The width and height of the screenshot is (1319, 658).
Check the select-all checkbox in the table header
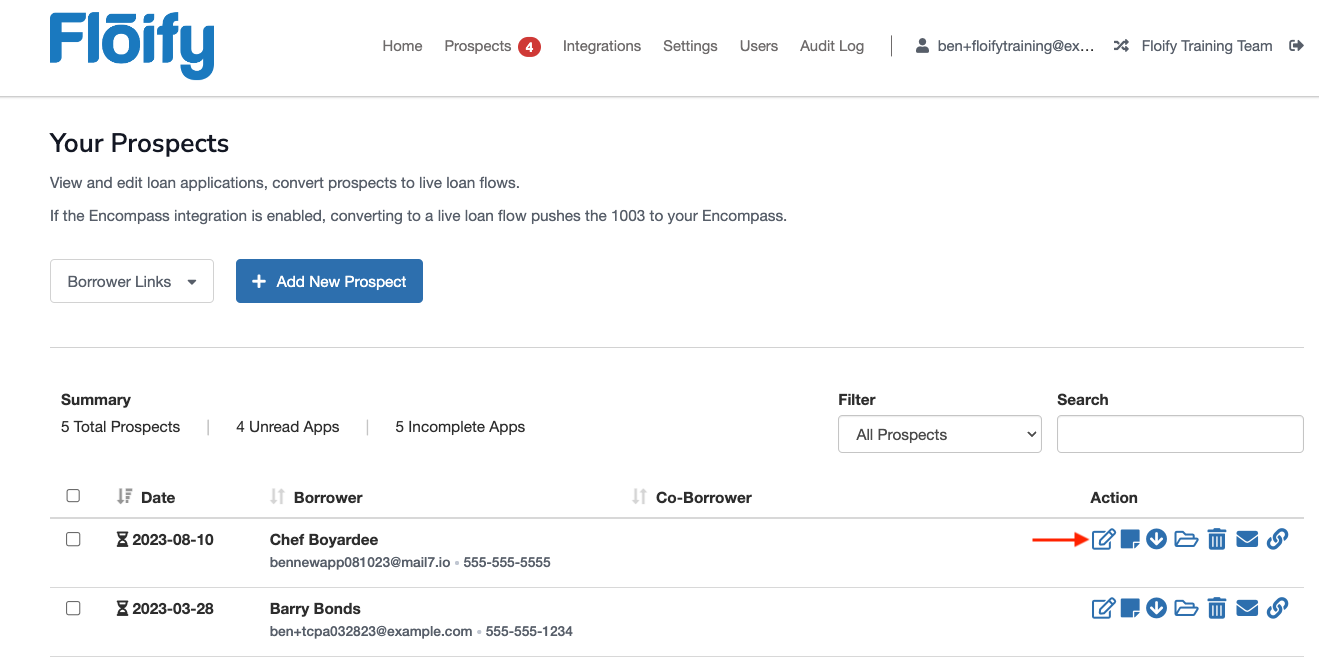click(x=73, y=496)
